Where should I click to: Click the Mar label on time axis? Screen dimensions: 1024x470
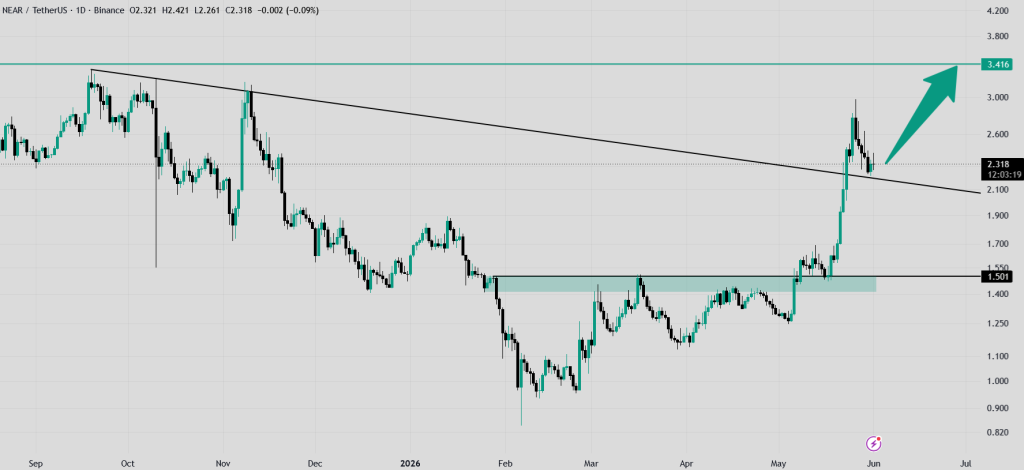point(591,463)
